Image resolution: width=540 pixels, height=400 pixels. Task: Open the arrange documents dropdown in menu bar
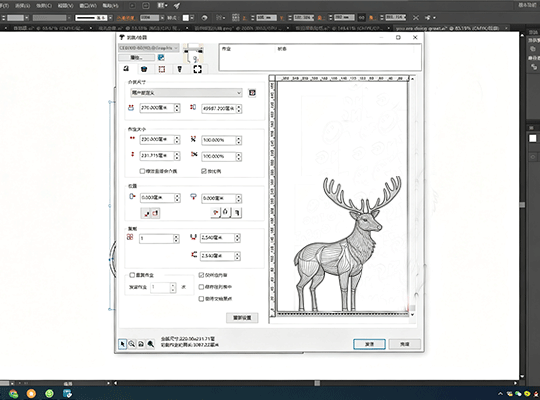(x=163, y=6)
